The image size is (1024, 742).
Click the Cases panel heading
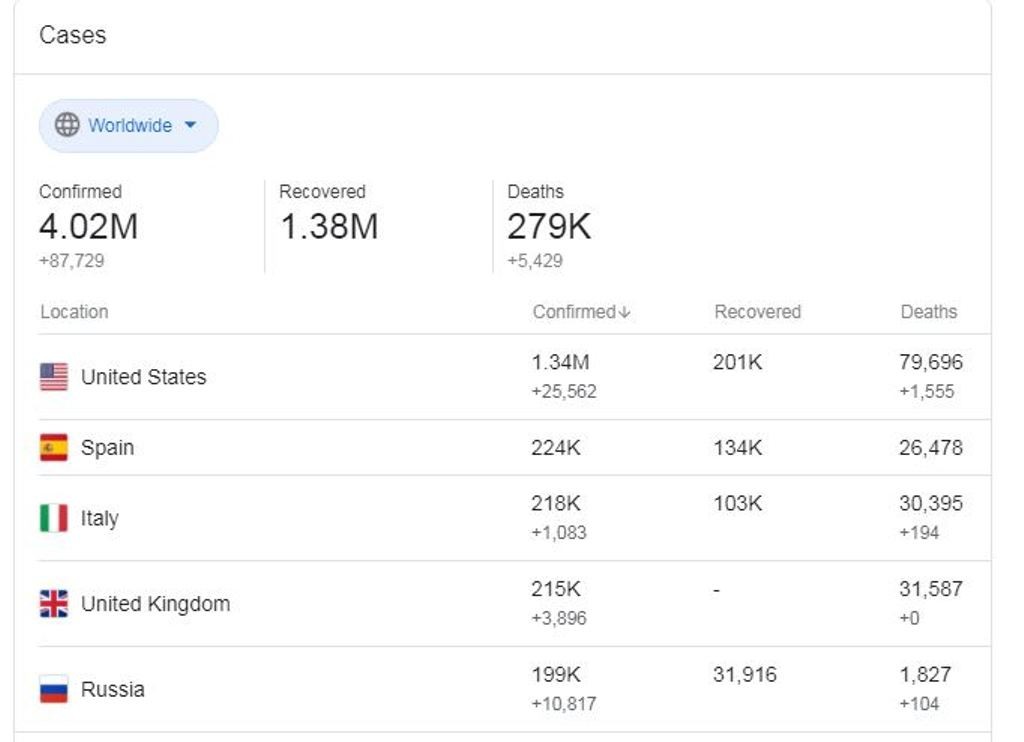[x=72, y=35]
